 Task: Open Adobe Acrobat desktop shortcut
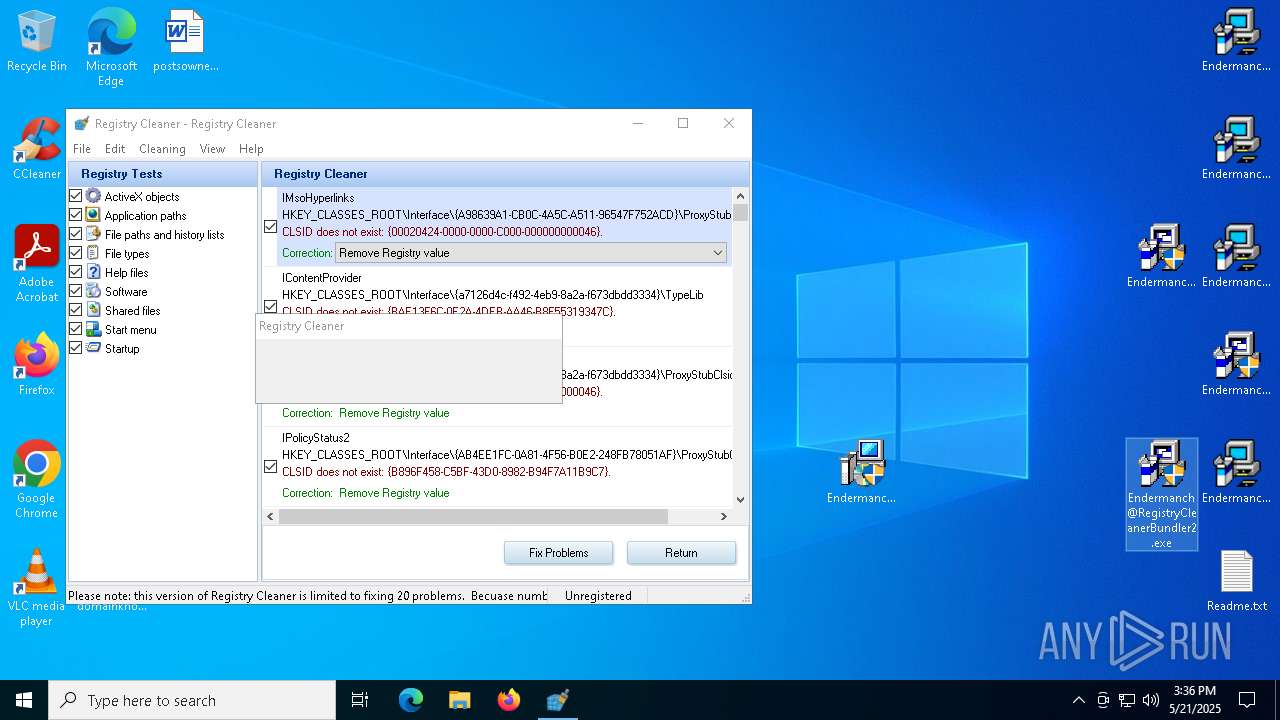37,264
